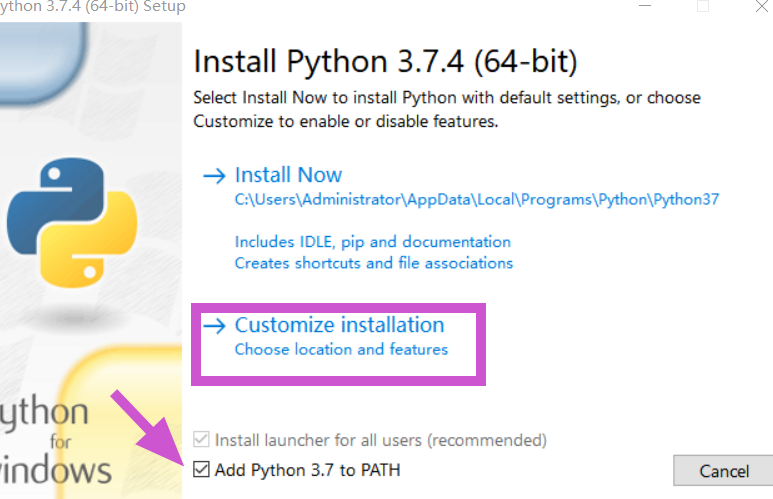Select the 'Choose location and features' subtitle
Image resolution: width=773 pixels, height=499 pixels.
click(341, 350)
